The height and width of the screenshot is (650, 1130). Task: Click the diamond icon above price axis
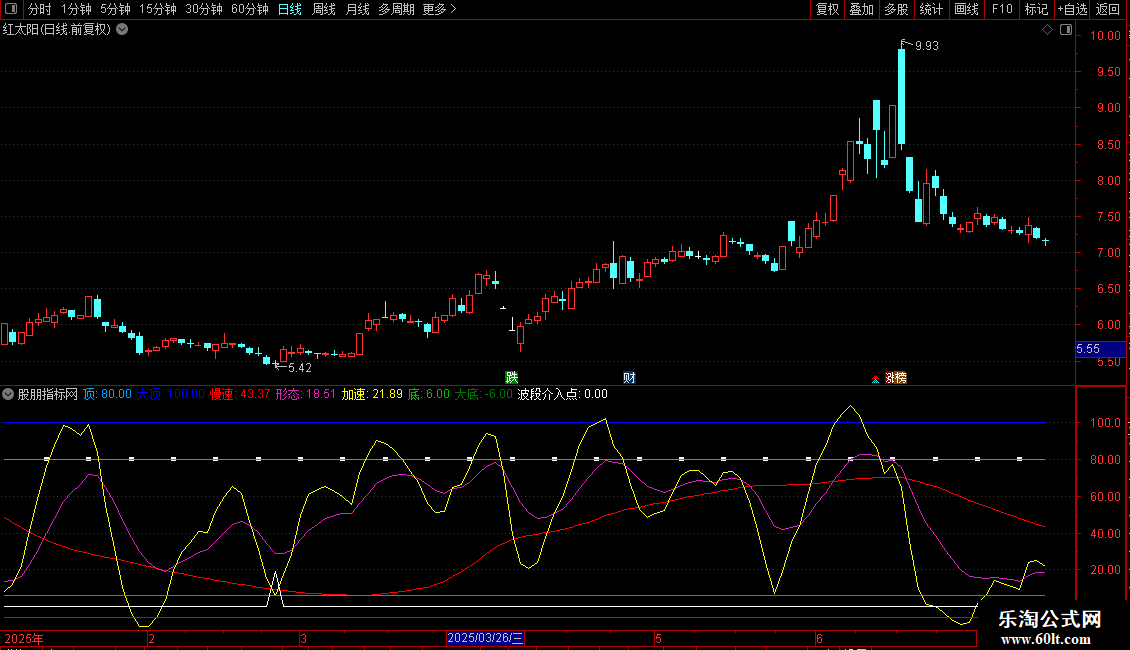[x=1047, y=30]
